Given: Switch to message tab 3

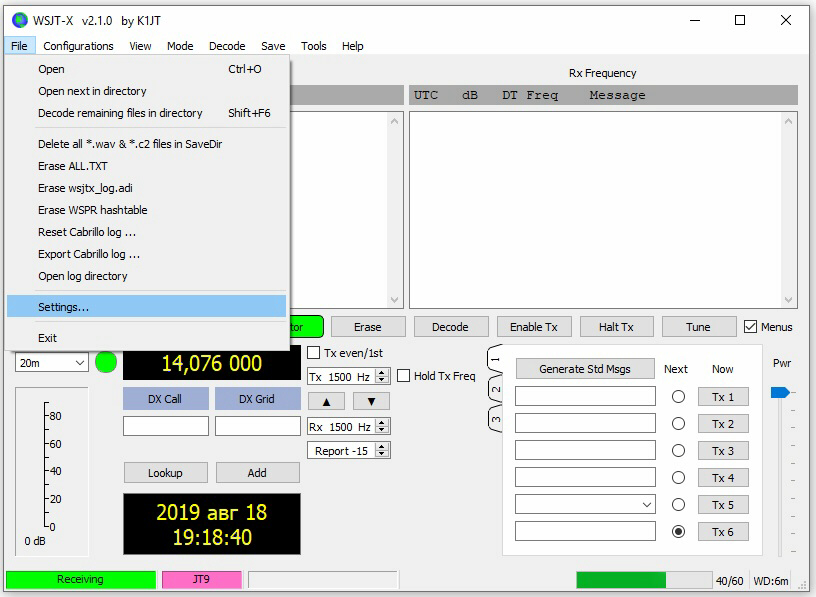Looking at the screenshot, I should click(495, 418).
